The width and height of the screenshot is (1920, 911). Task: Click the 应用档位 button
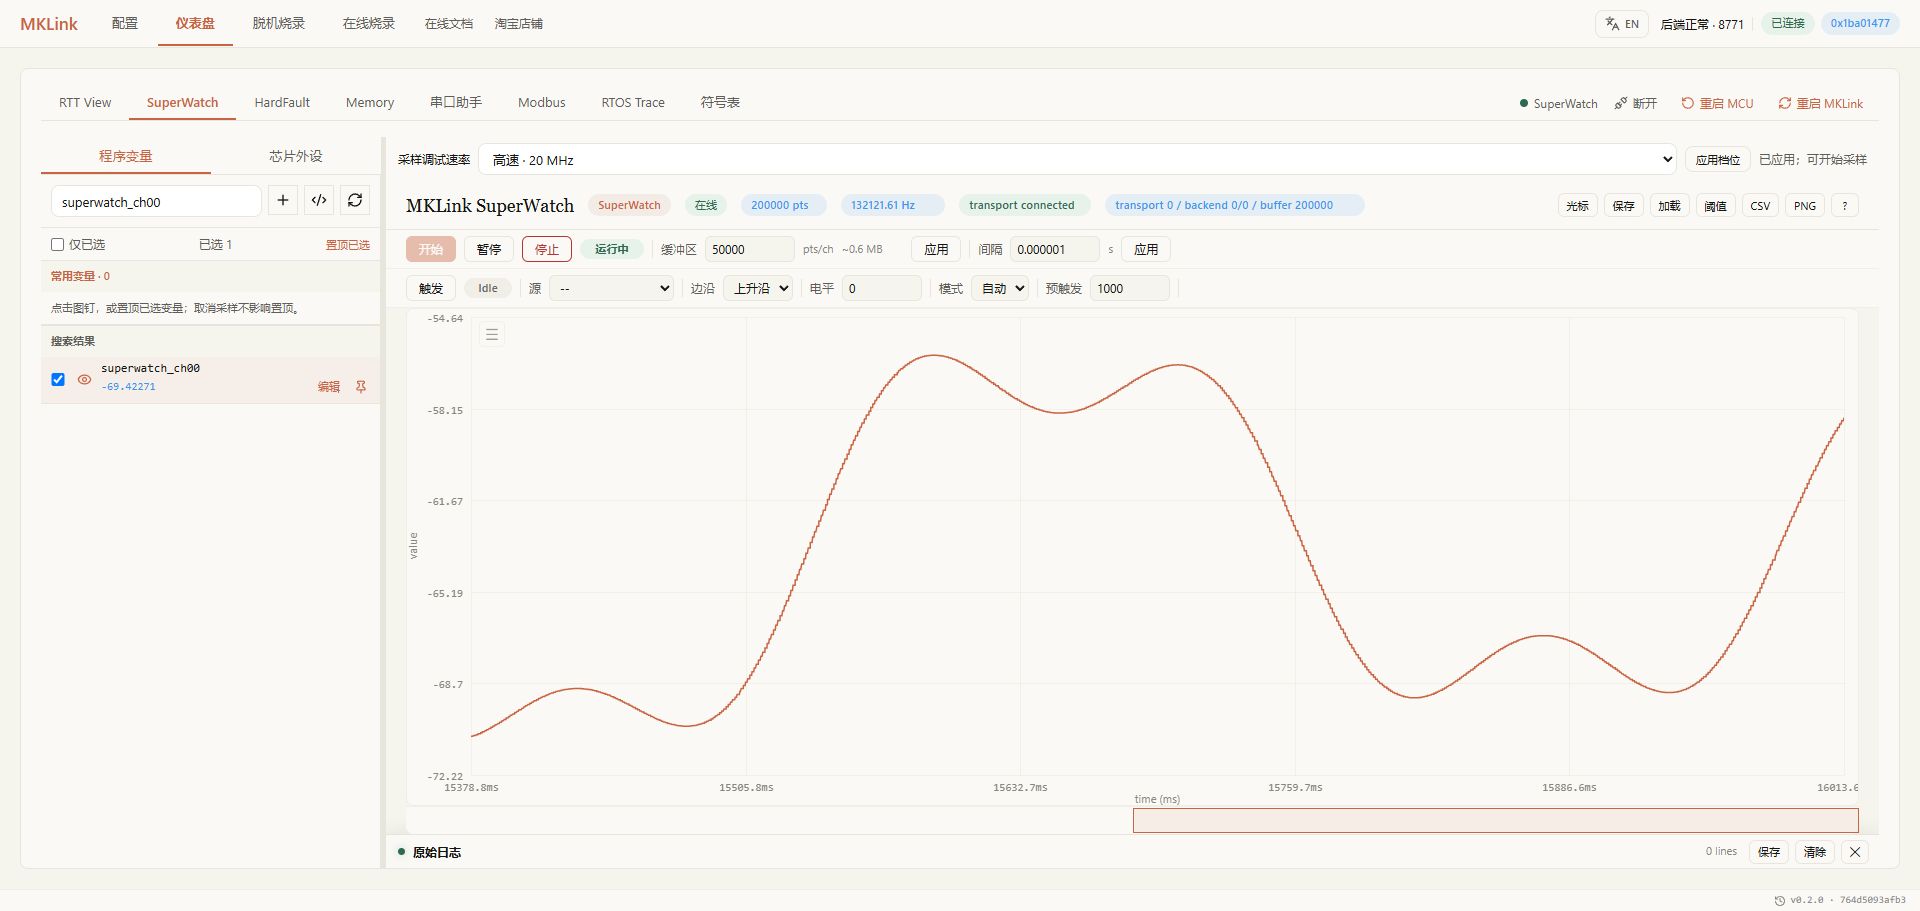click(x=1718, y=160)
